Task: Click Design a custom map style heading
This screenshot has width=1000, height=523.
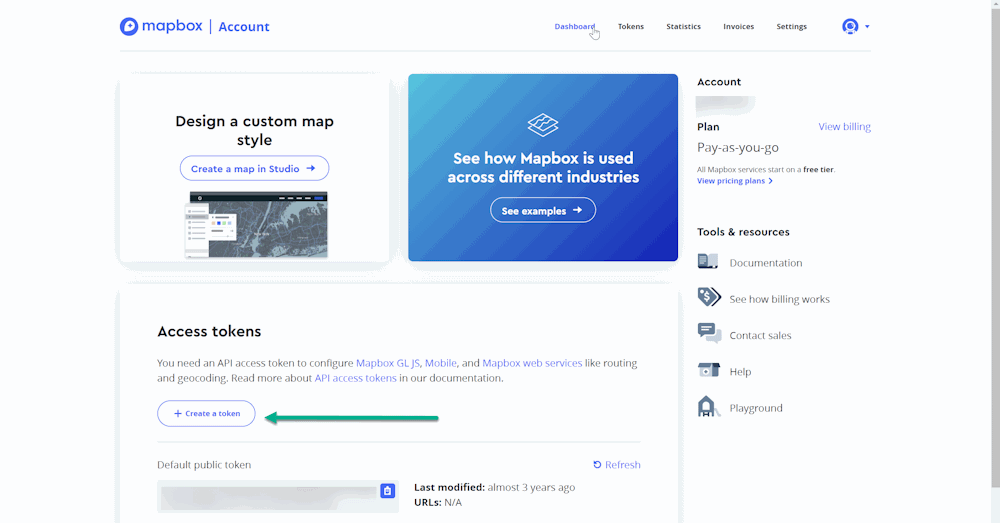Action: pos(254,130)
